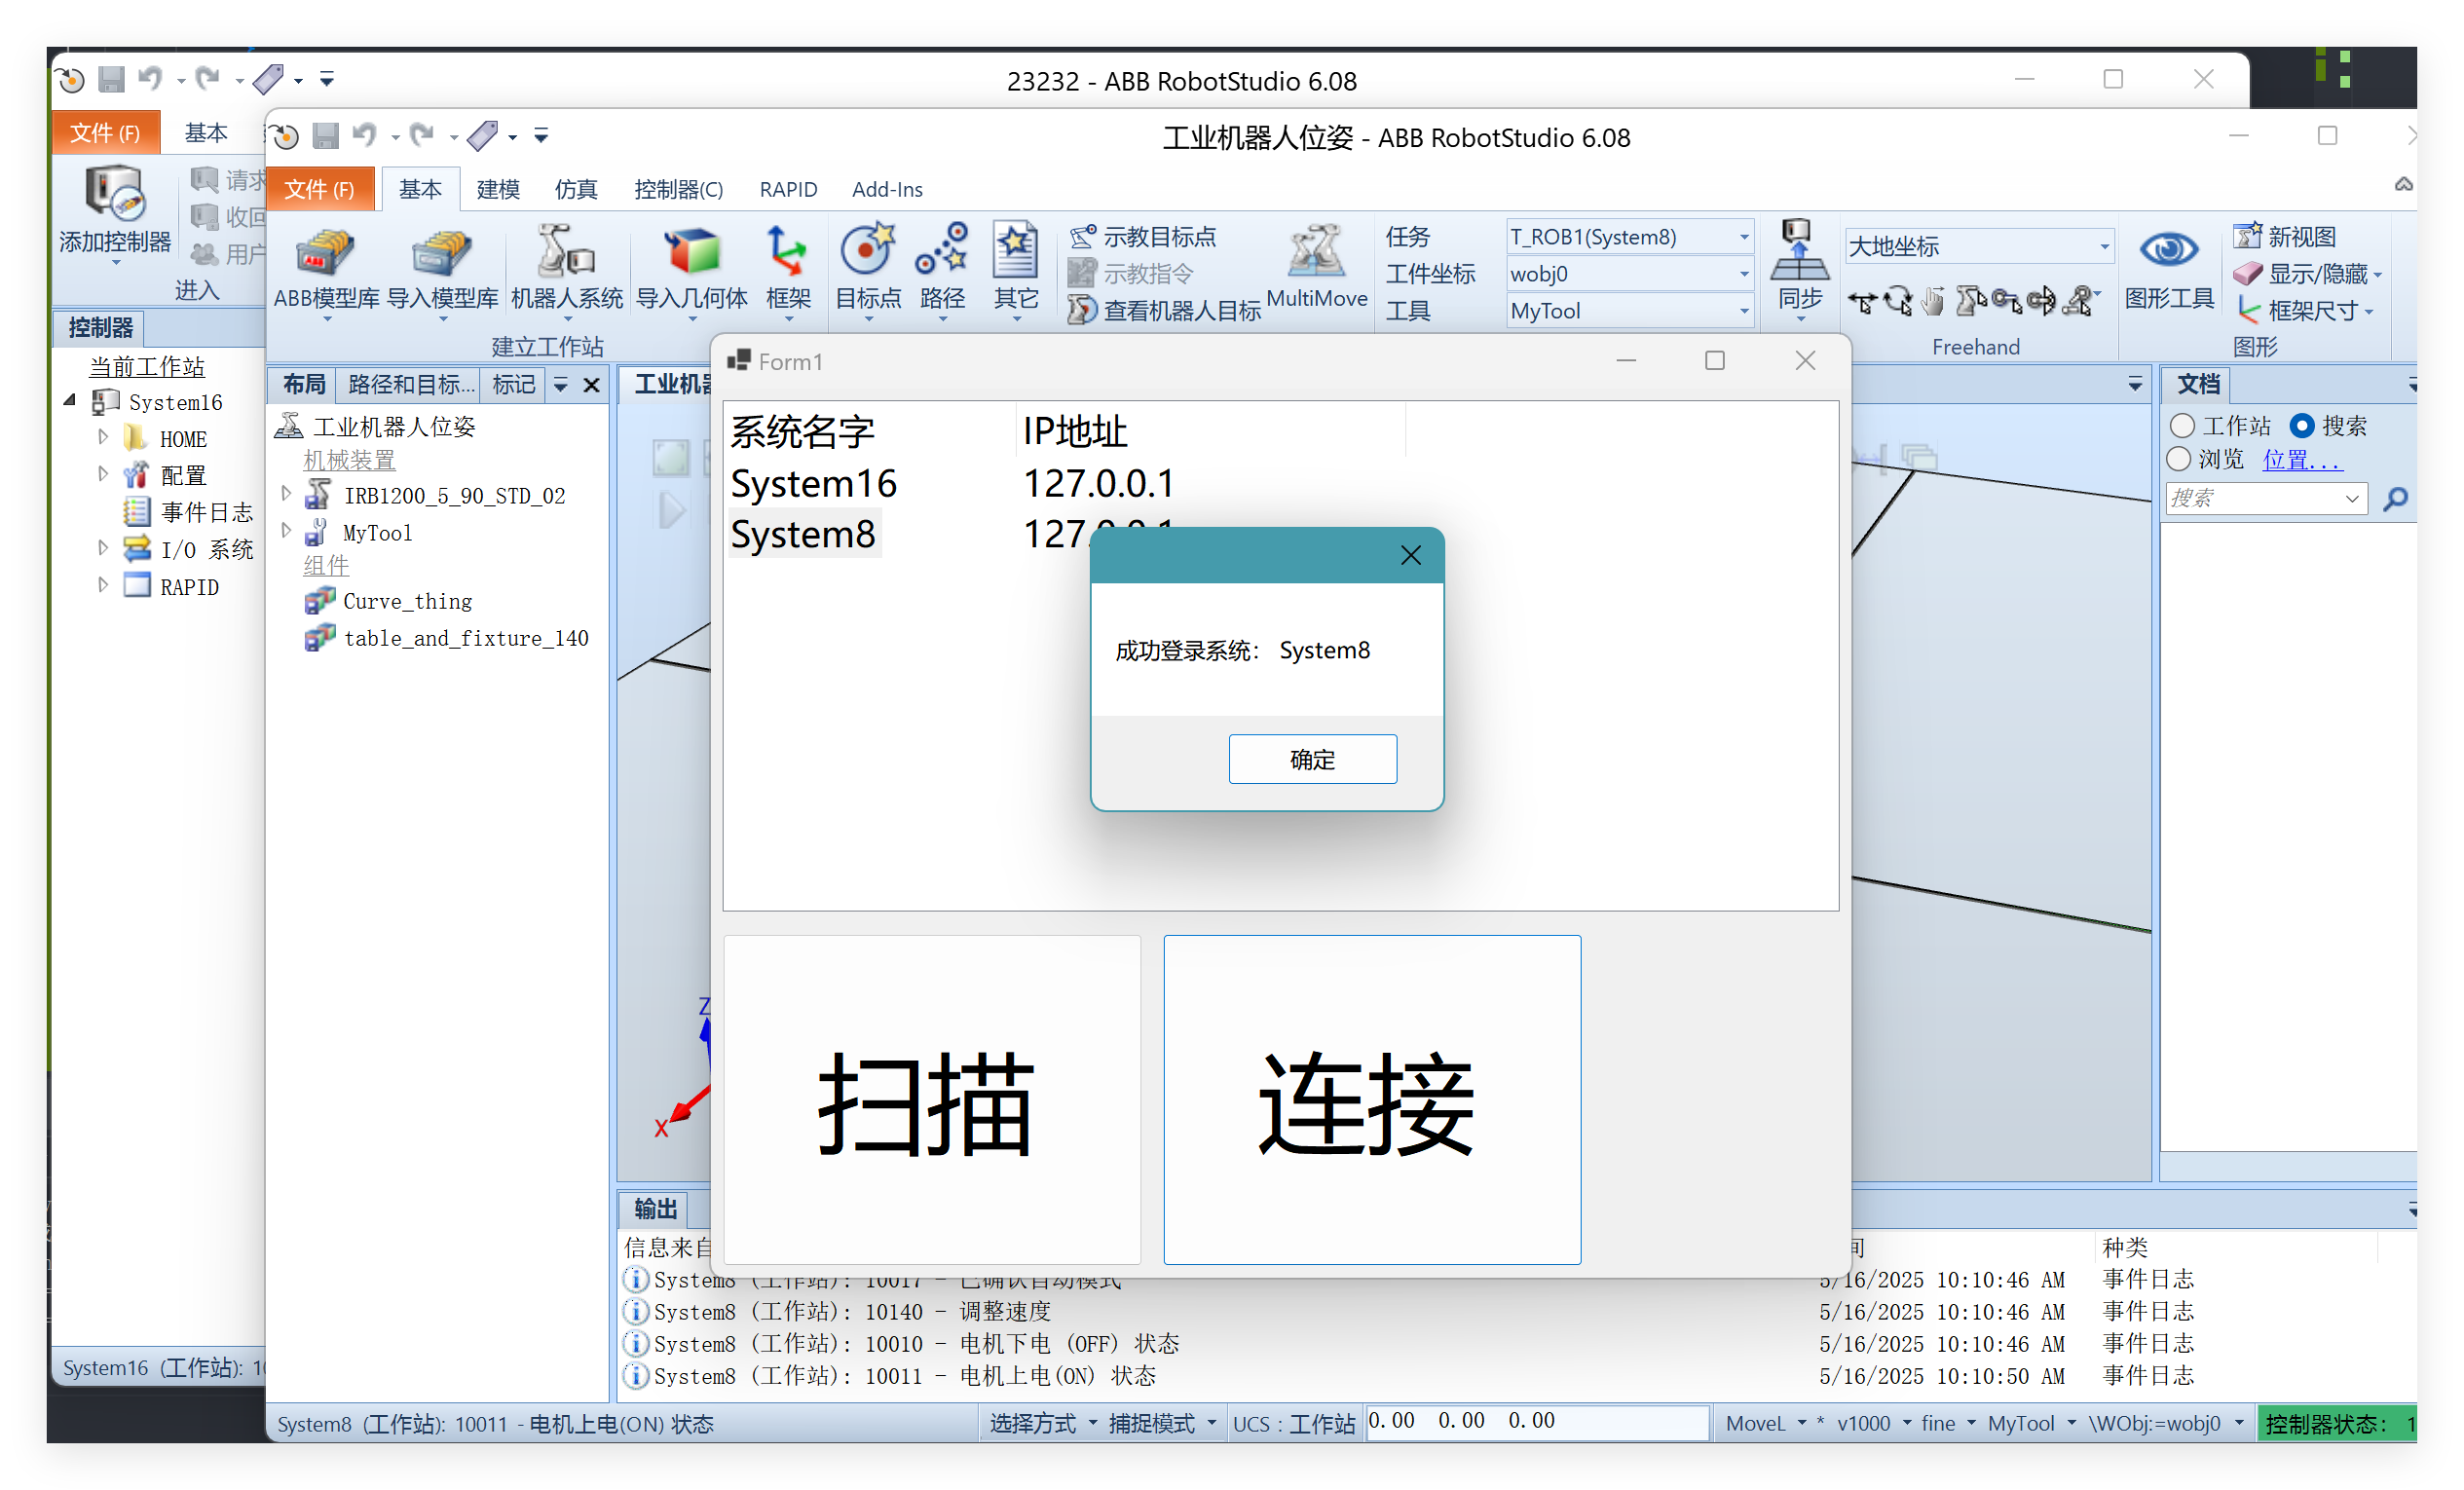
Task: Click the 新视图 new view icon
Action: 2247,237
